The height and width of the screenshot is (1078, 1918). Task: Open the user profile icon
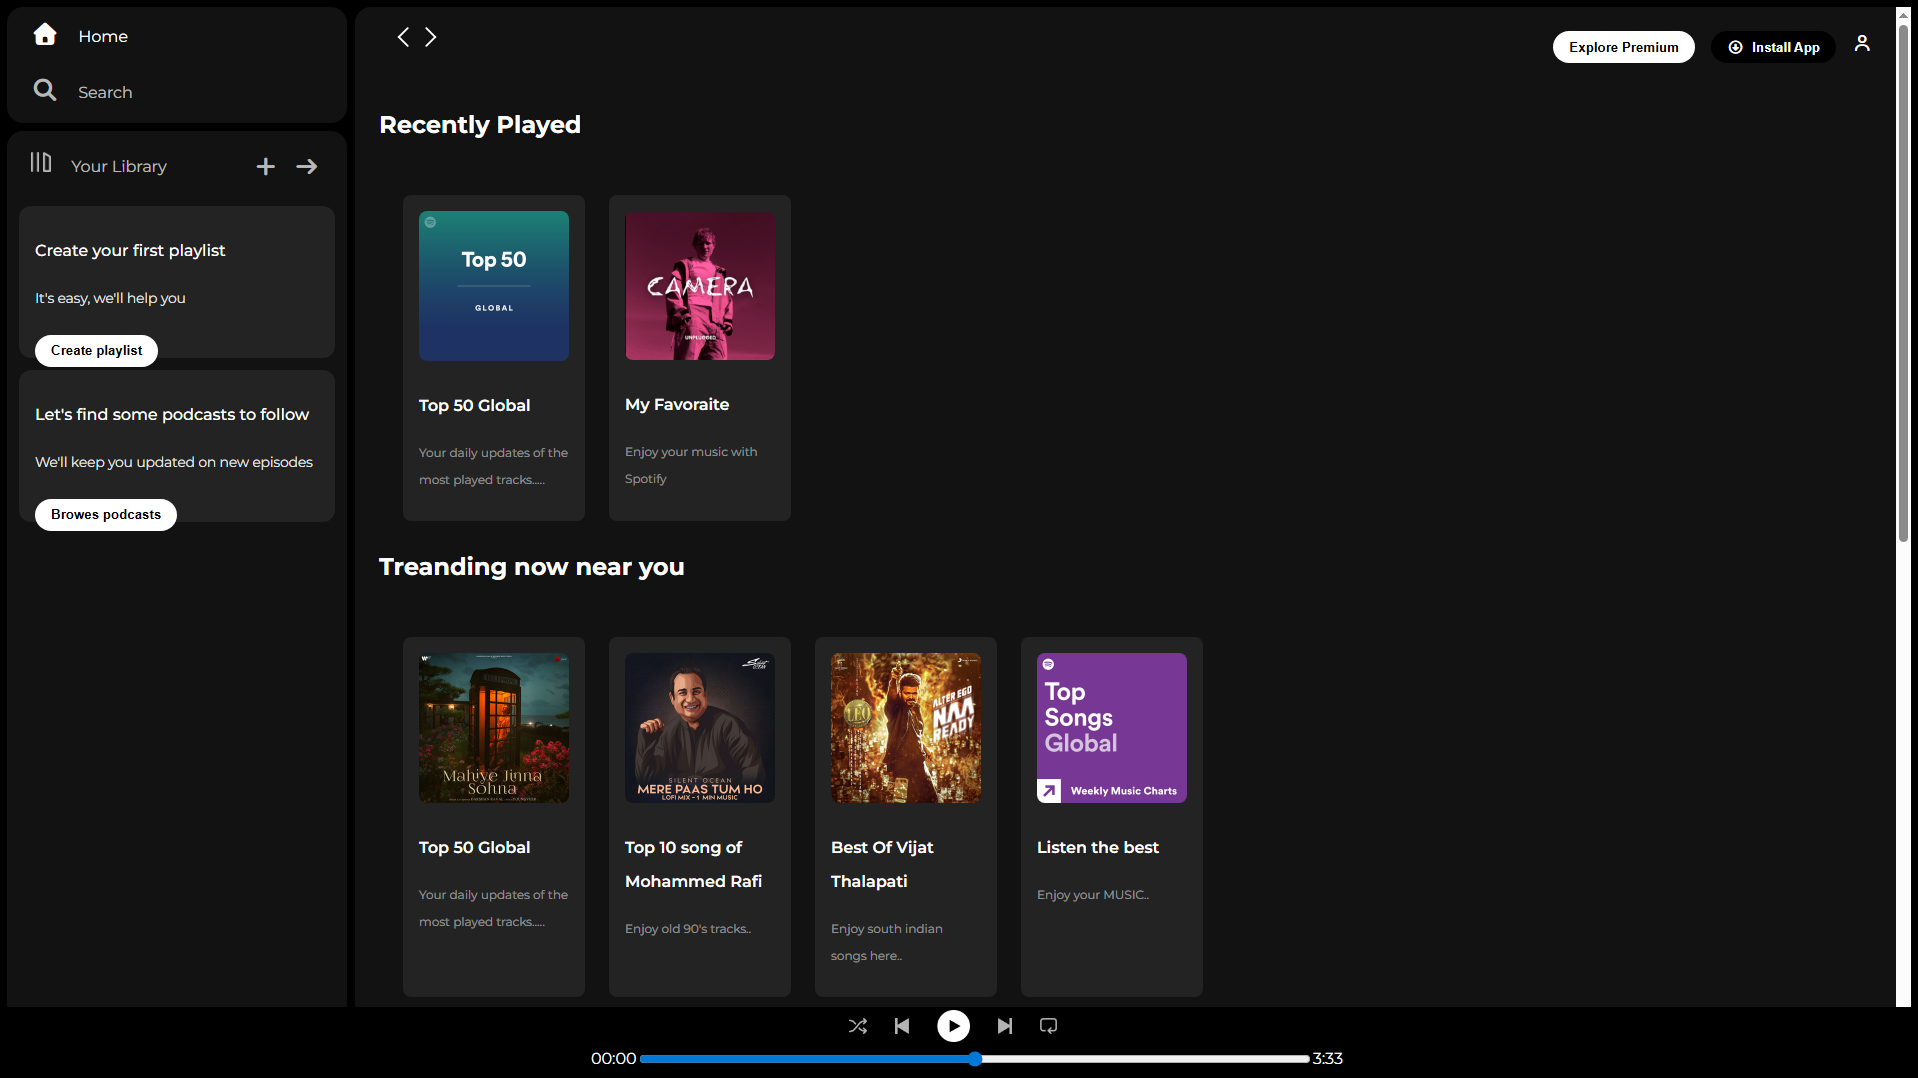[1862, 43]
